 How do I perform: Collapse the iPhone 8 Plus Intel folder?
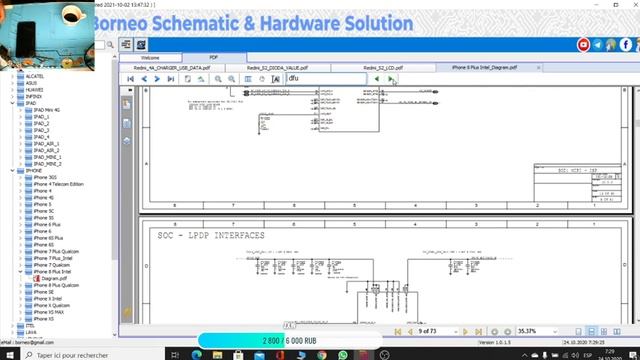20,271
